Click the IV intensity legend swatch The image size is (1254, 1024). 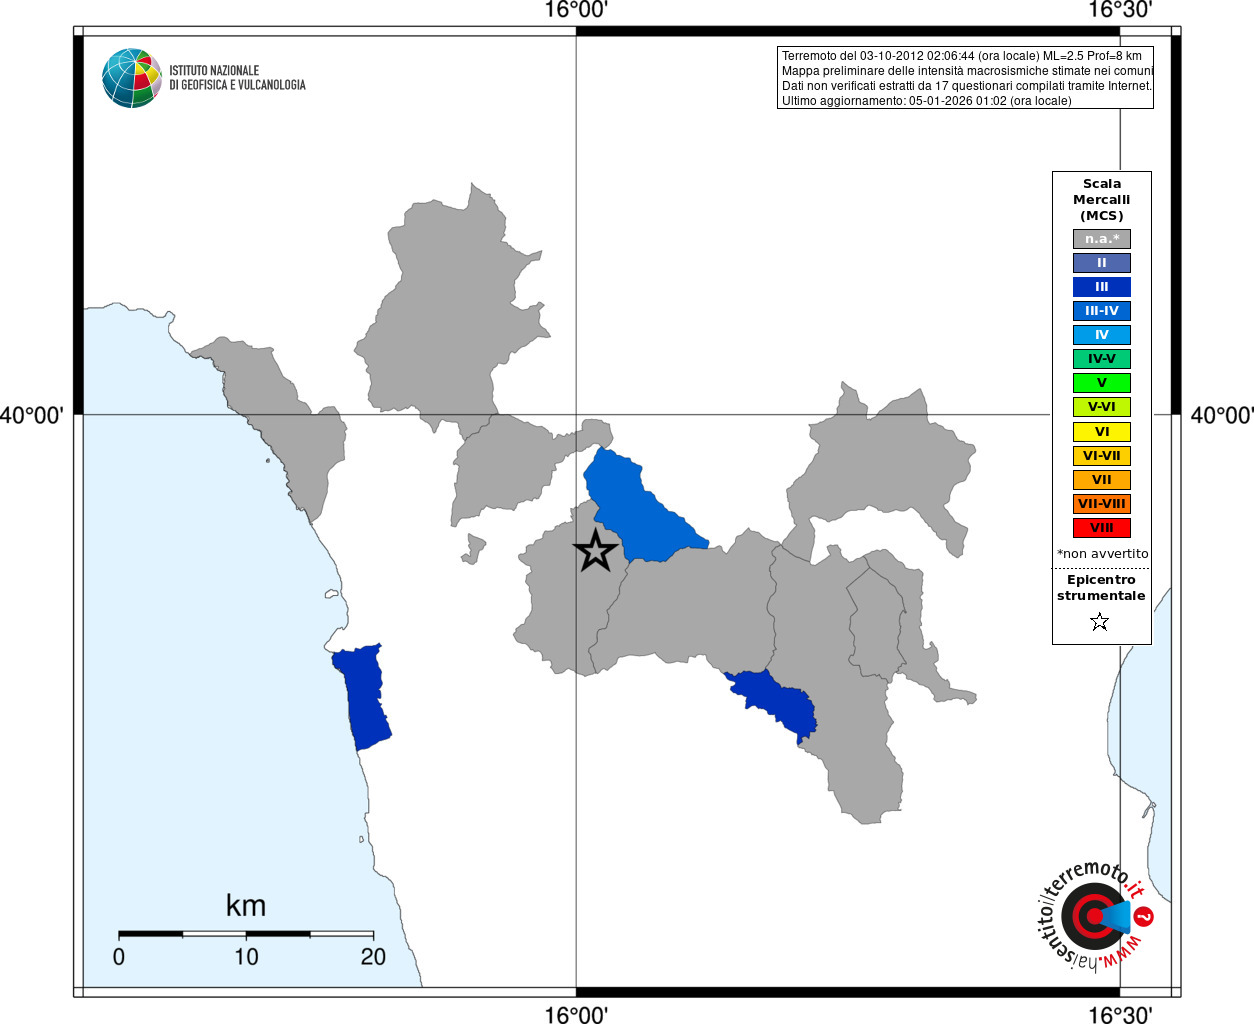[1102, 335]
